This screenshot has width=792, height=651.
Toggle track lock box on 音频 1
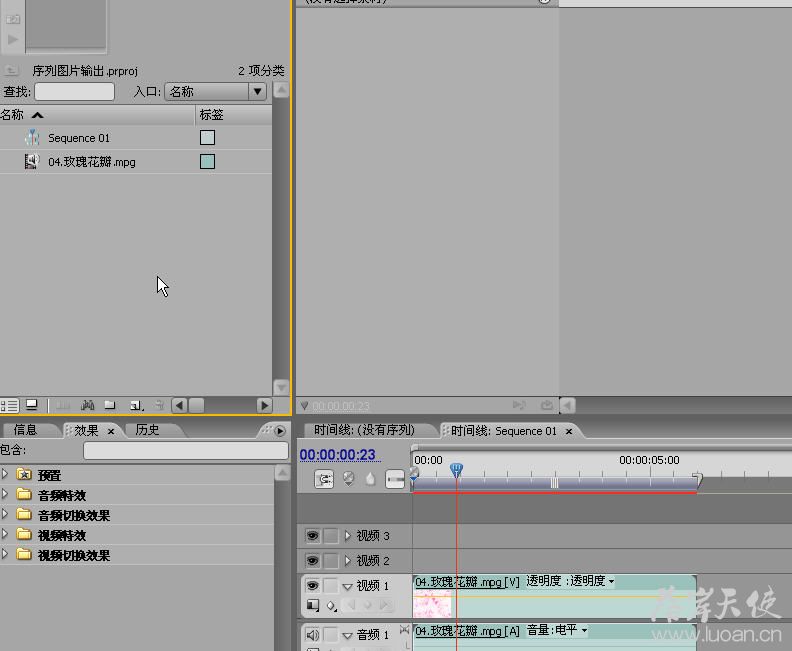(x=330, y=635)
